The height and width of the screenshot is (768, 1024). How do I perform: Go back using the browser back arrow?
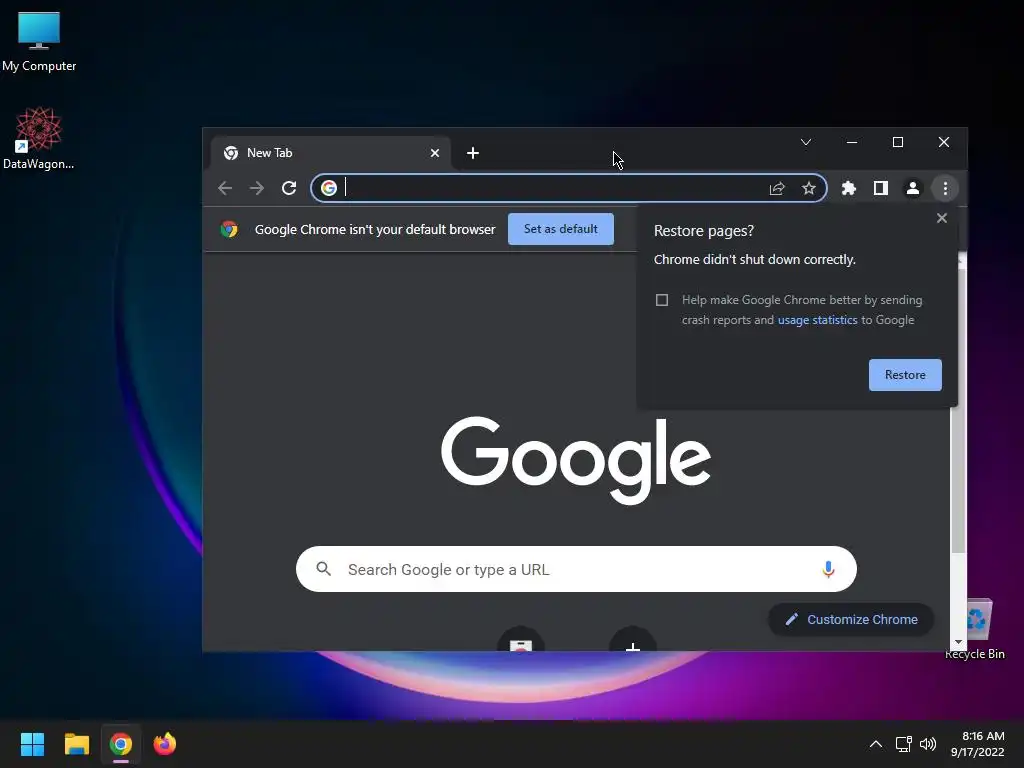[225, 189]
